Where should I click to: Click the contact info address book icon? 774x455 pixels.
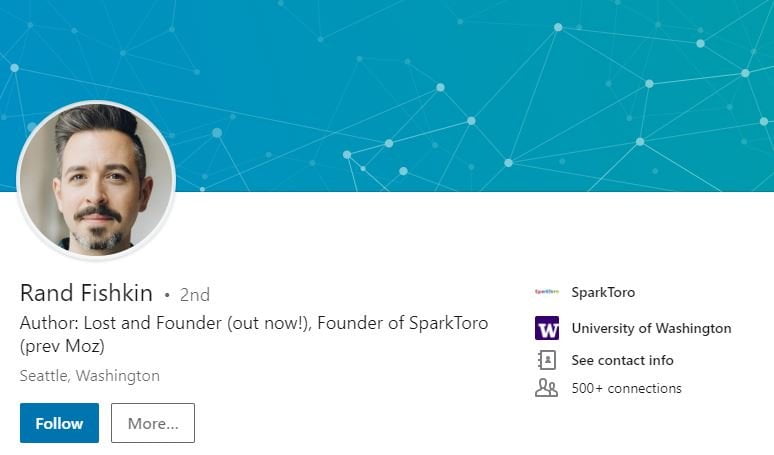[x=546, y=360]
